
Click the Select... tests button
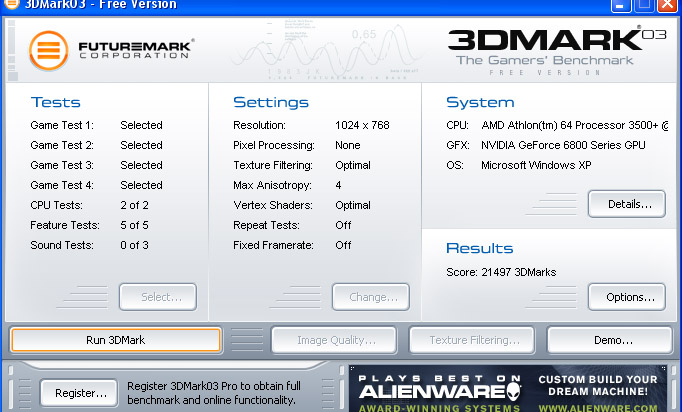click(158, 297)
